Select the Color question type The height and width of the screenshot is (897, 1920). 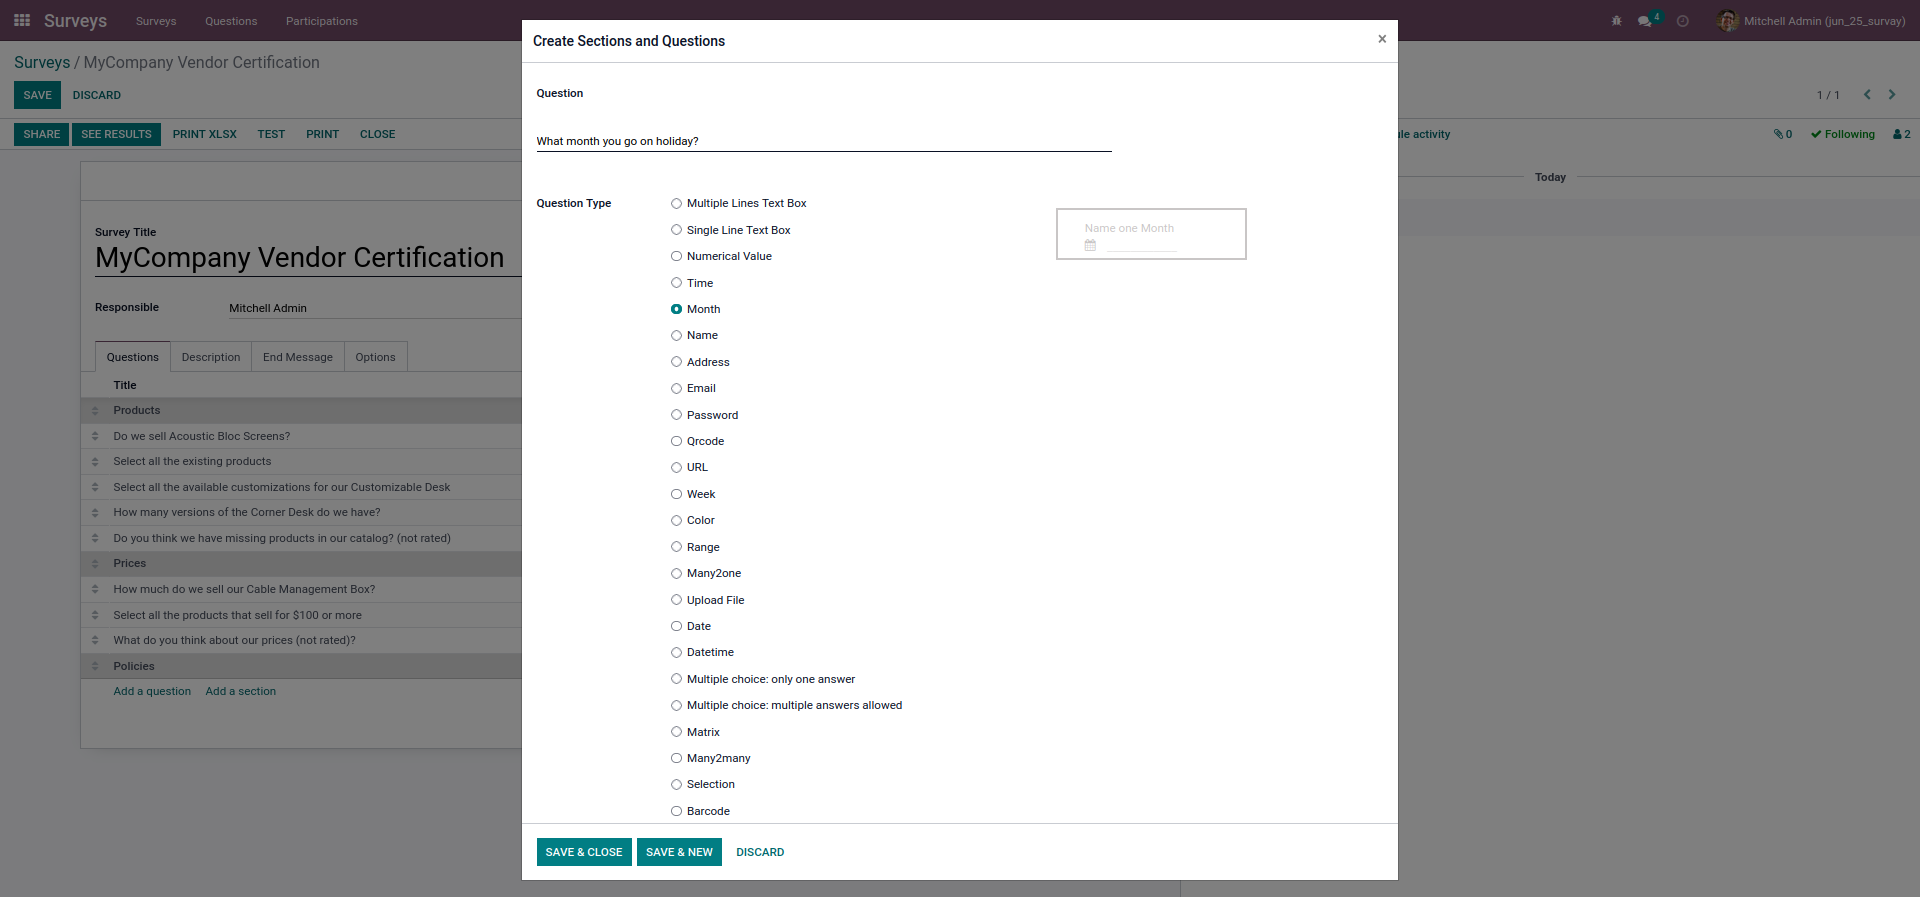[677, 520]
